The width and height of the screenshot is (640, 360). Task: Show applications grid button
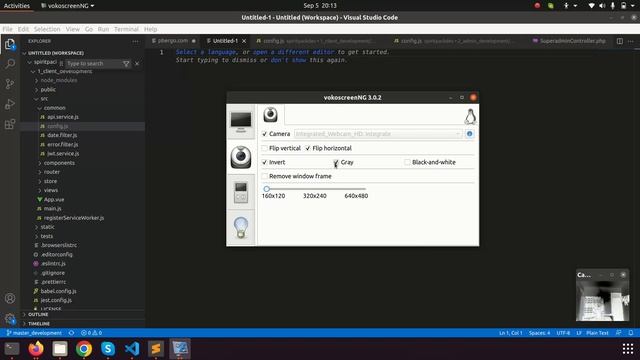click(x=628, y=349)
